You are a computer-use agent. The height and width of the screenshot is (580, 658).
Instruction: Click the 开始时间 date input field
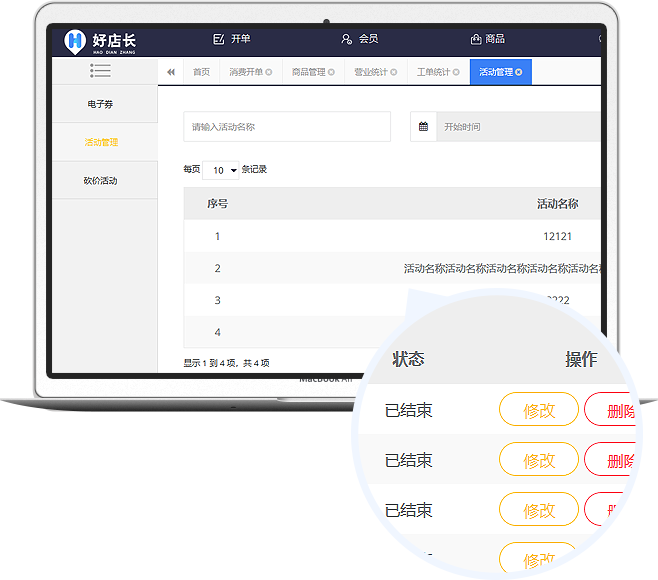517,127
